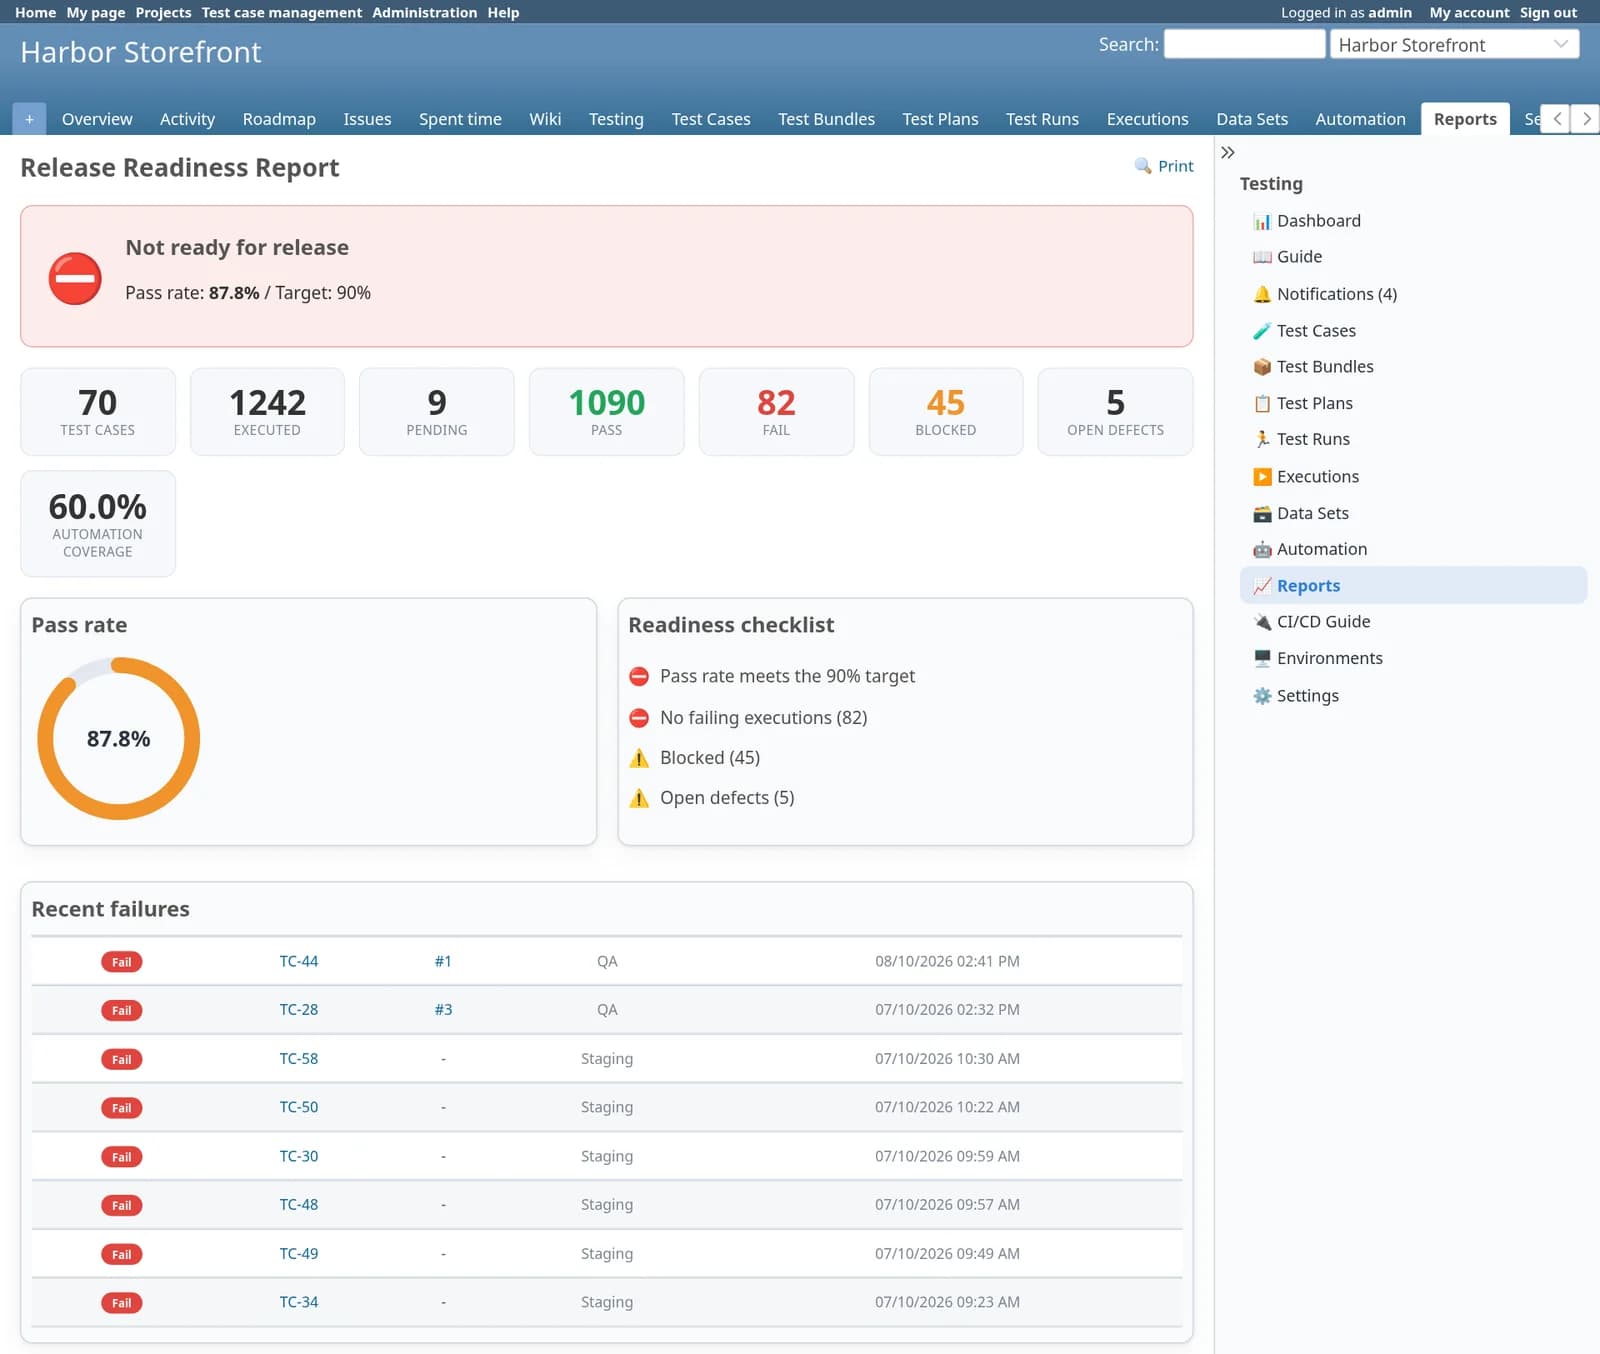Click in the Search input field
The image size is (1600, 1354).
tap(1244, 44)
